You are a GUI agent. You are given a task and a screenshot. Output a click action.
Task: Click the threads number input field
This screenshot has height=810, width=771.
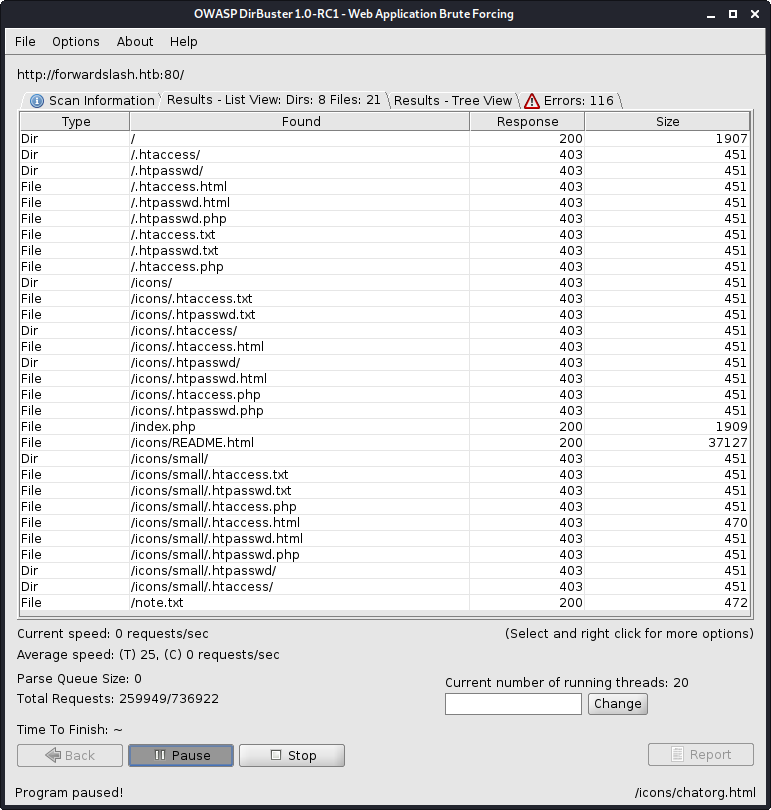pos(513,704)
